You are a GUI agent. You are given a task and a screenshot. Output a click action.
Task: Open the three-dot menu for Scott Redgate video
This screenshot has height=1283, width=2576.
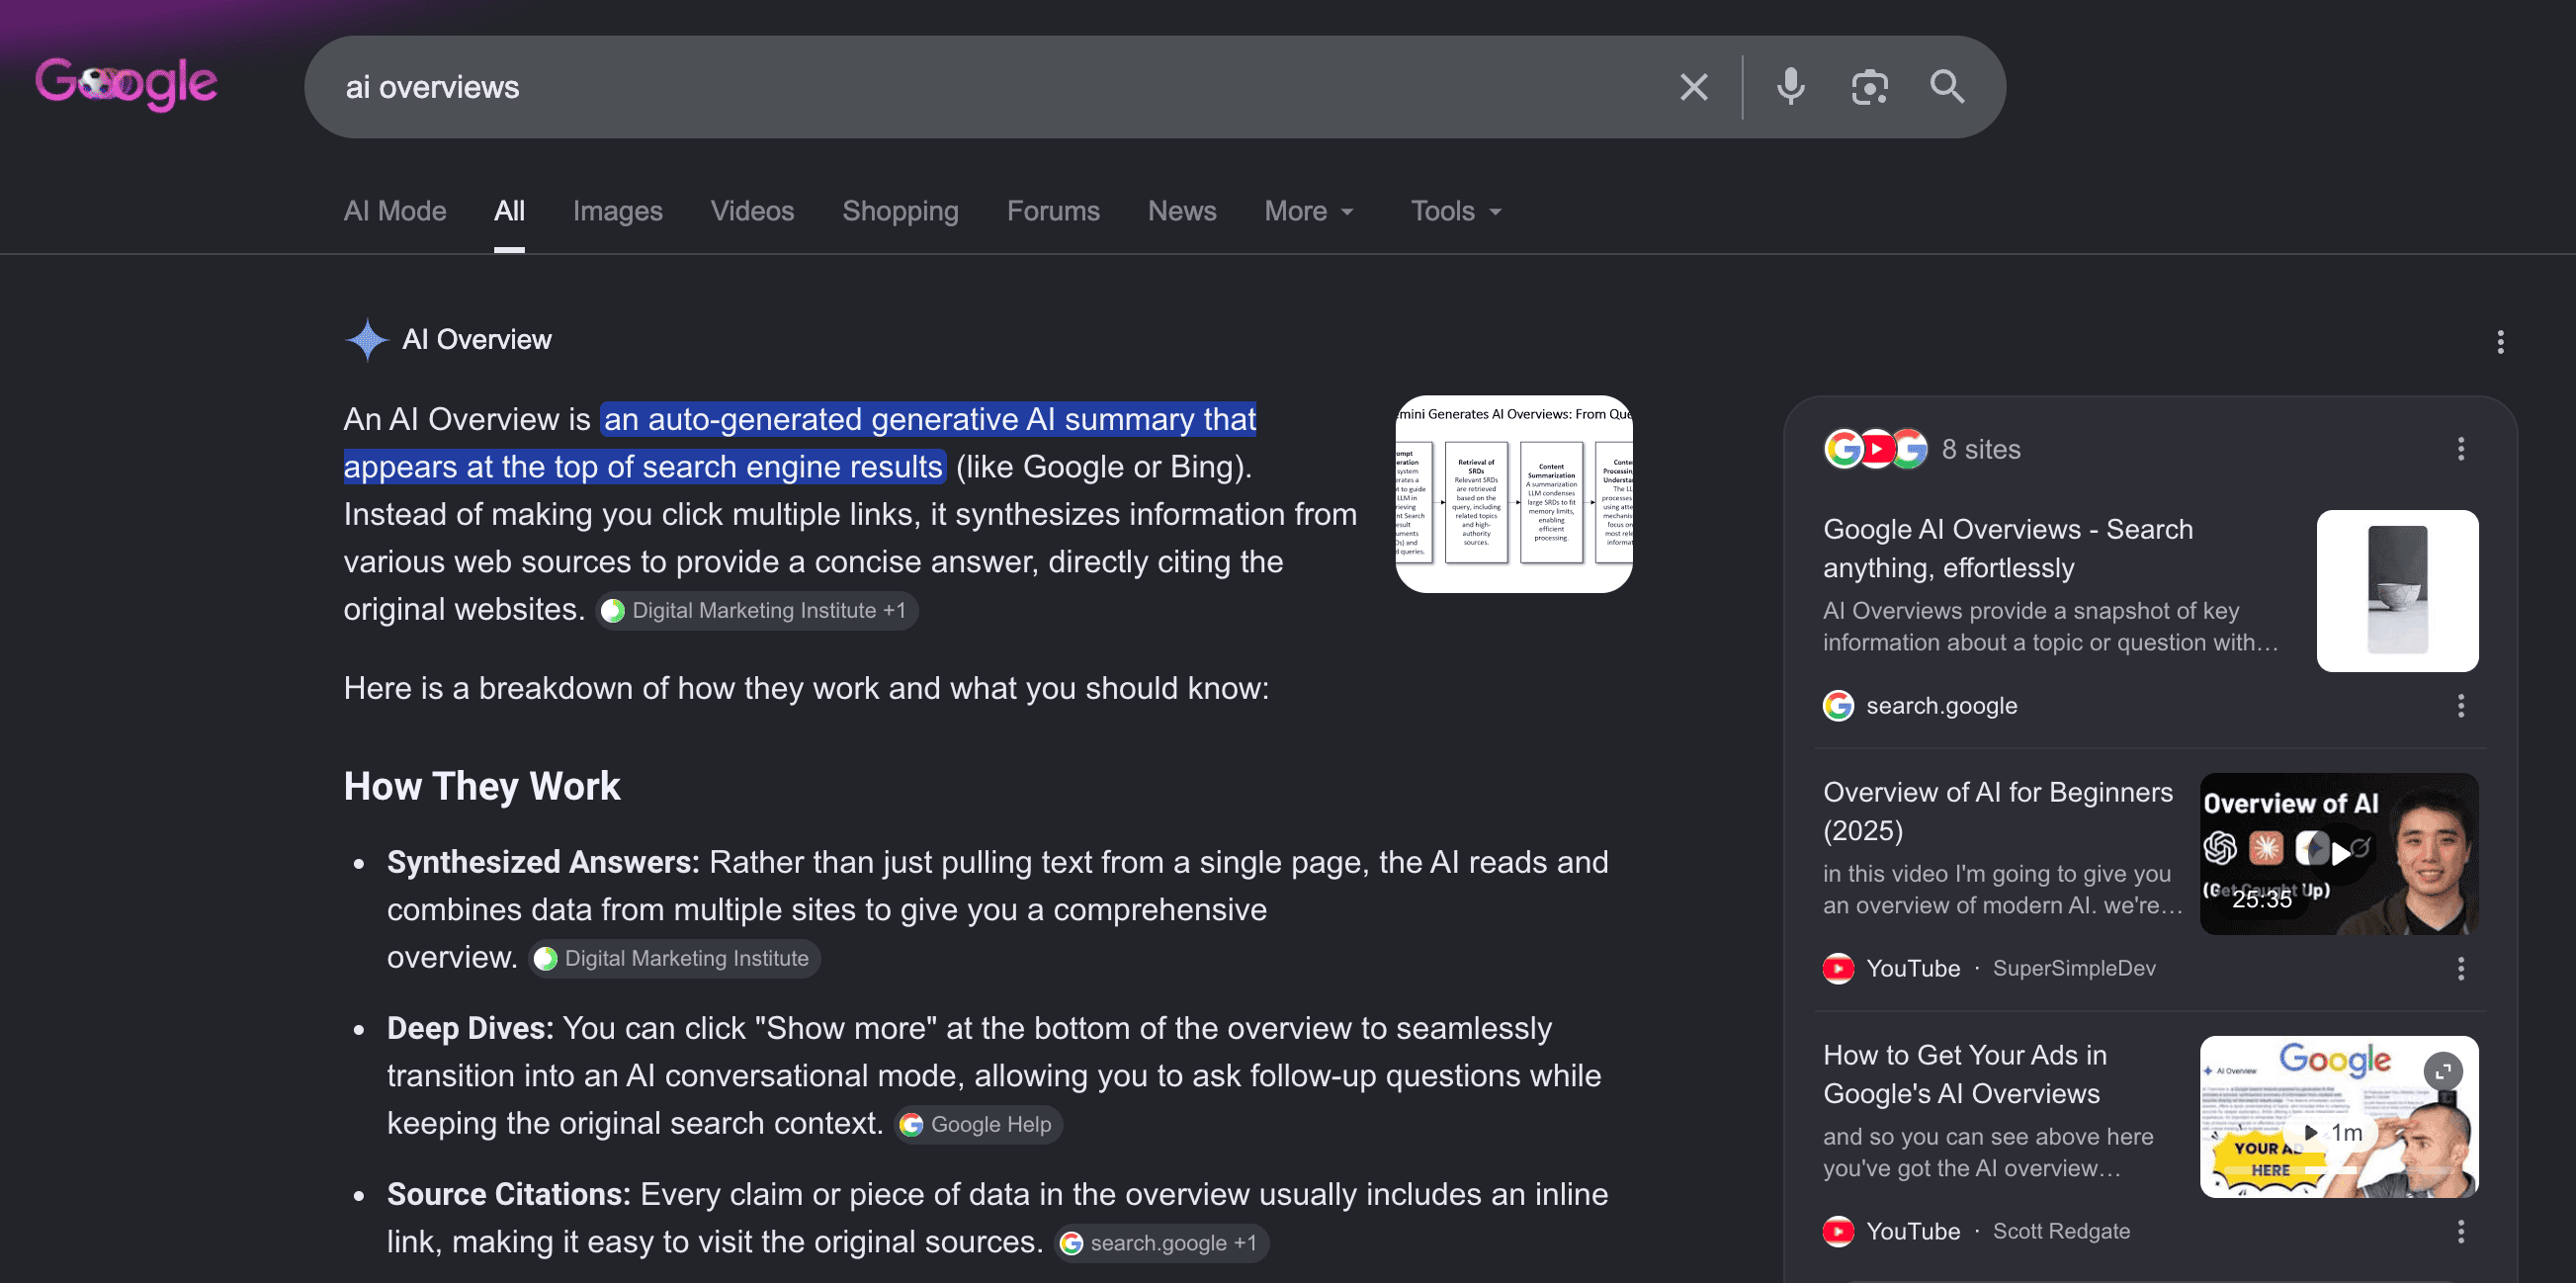pos(2461,1231)
